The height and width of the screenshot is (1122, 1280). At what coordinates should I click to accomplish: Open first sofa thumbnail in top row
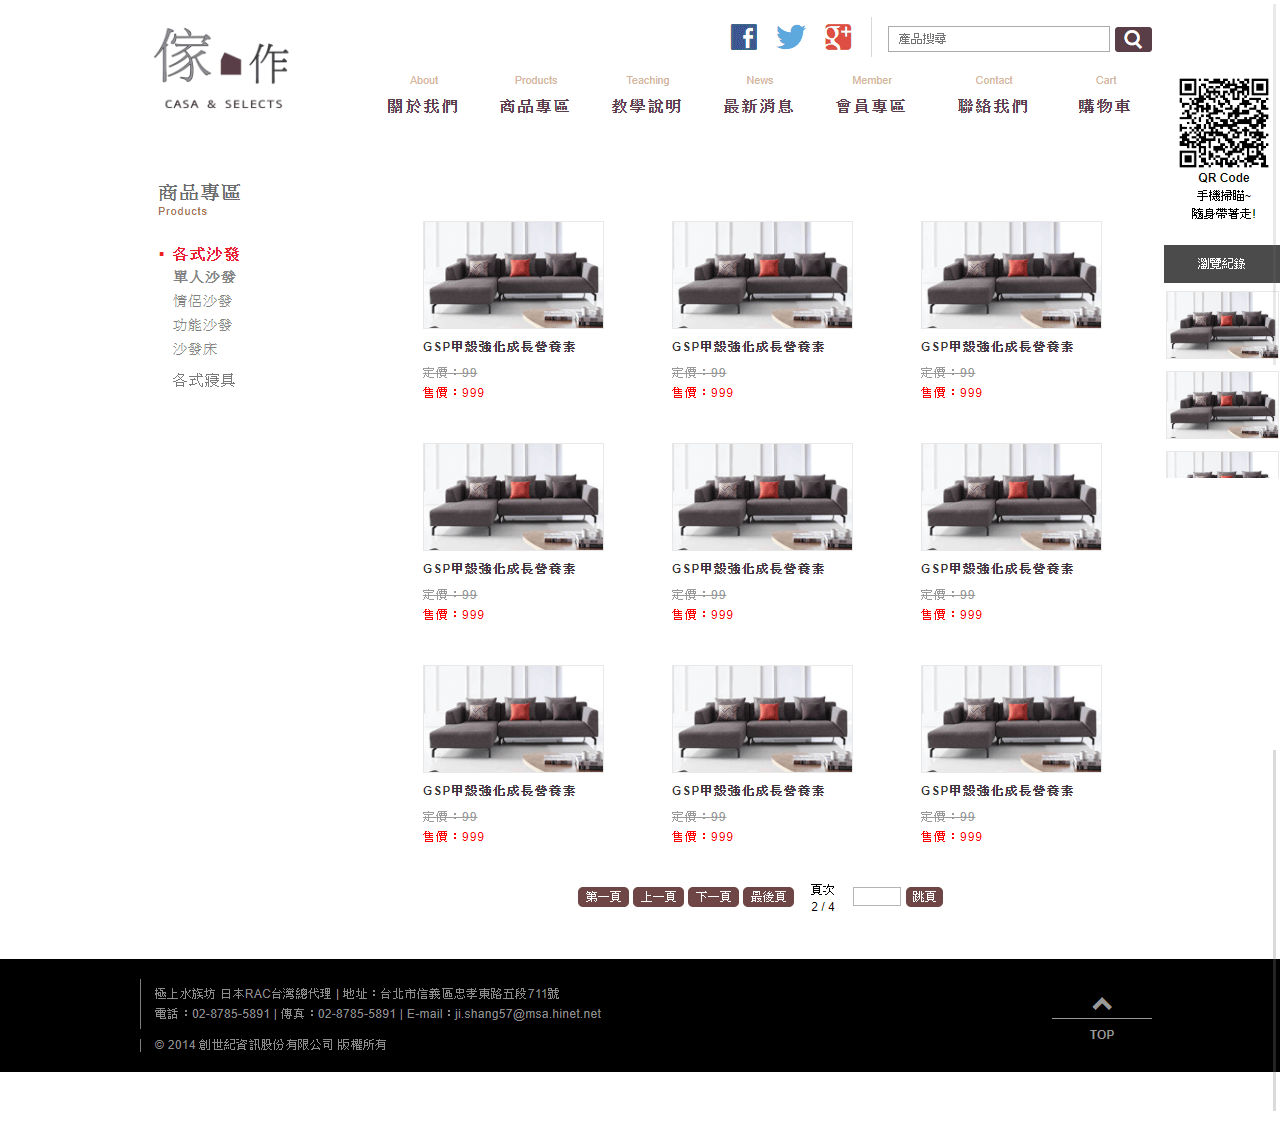[513, 275]
